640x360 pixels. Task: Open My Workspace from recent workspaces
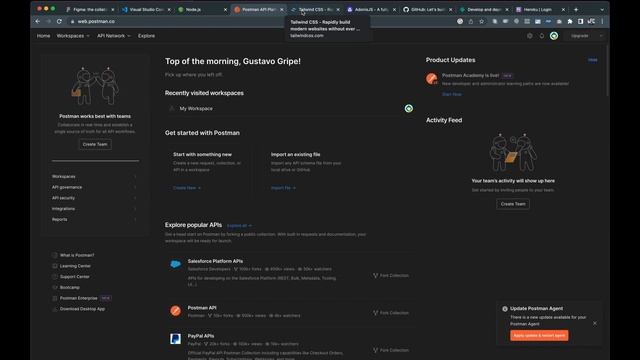coord(196,109)
